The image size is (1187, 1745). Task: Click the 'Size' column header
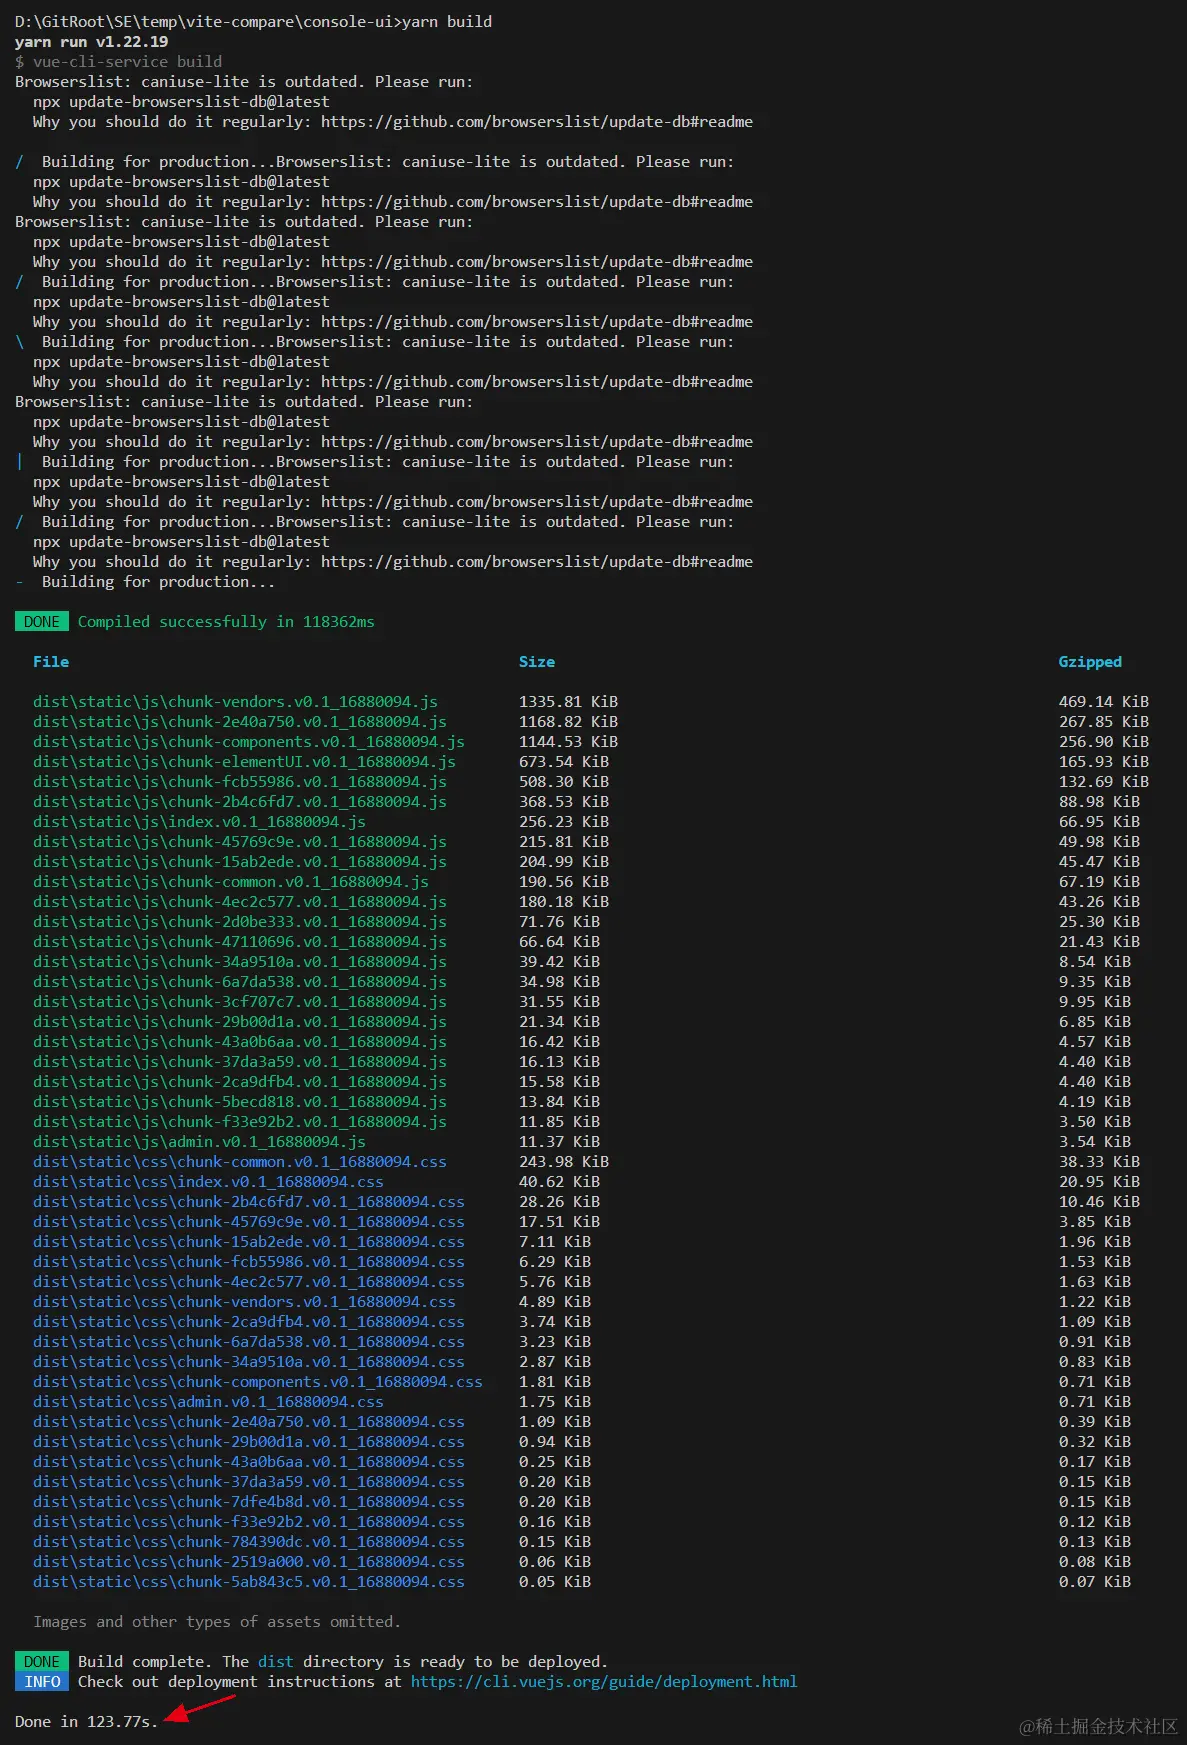(537, 662)
